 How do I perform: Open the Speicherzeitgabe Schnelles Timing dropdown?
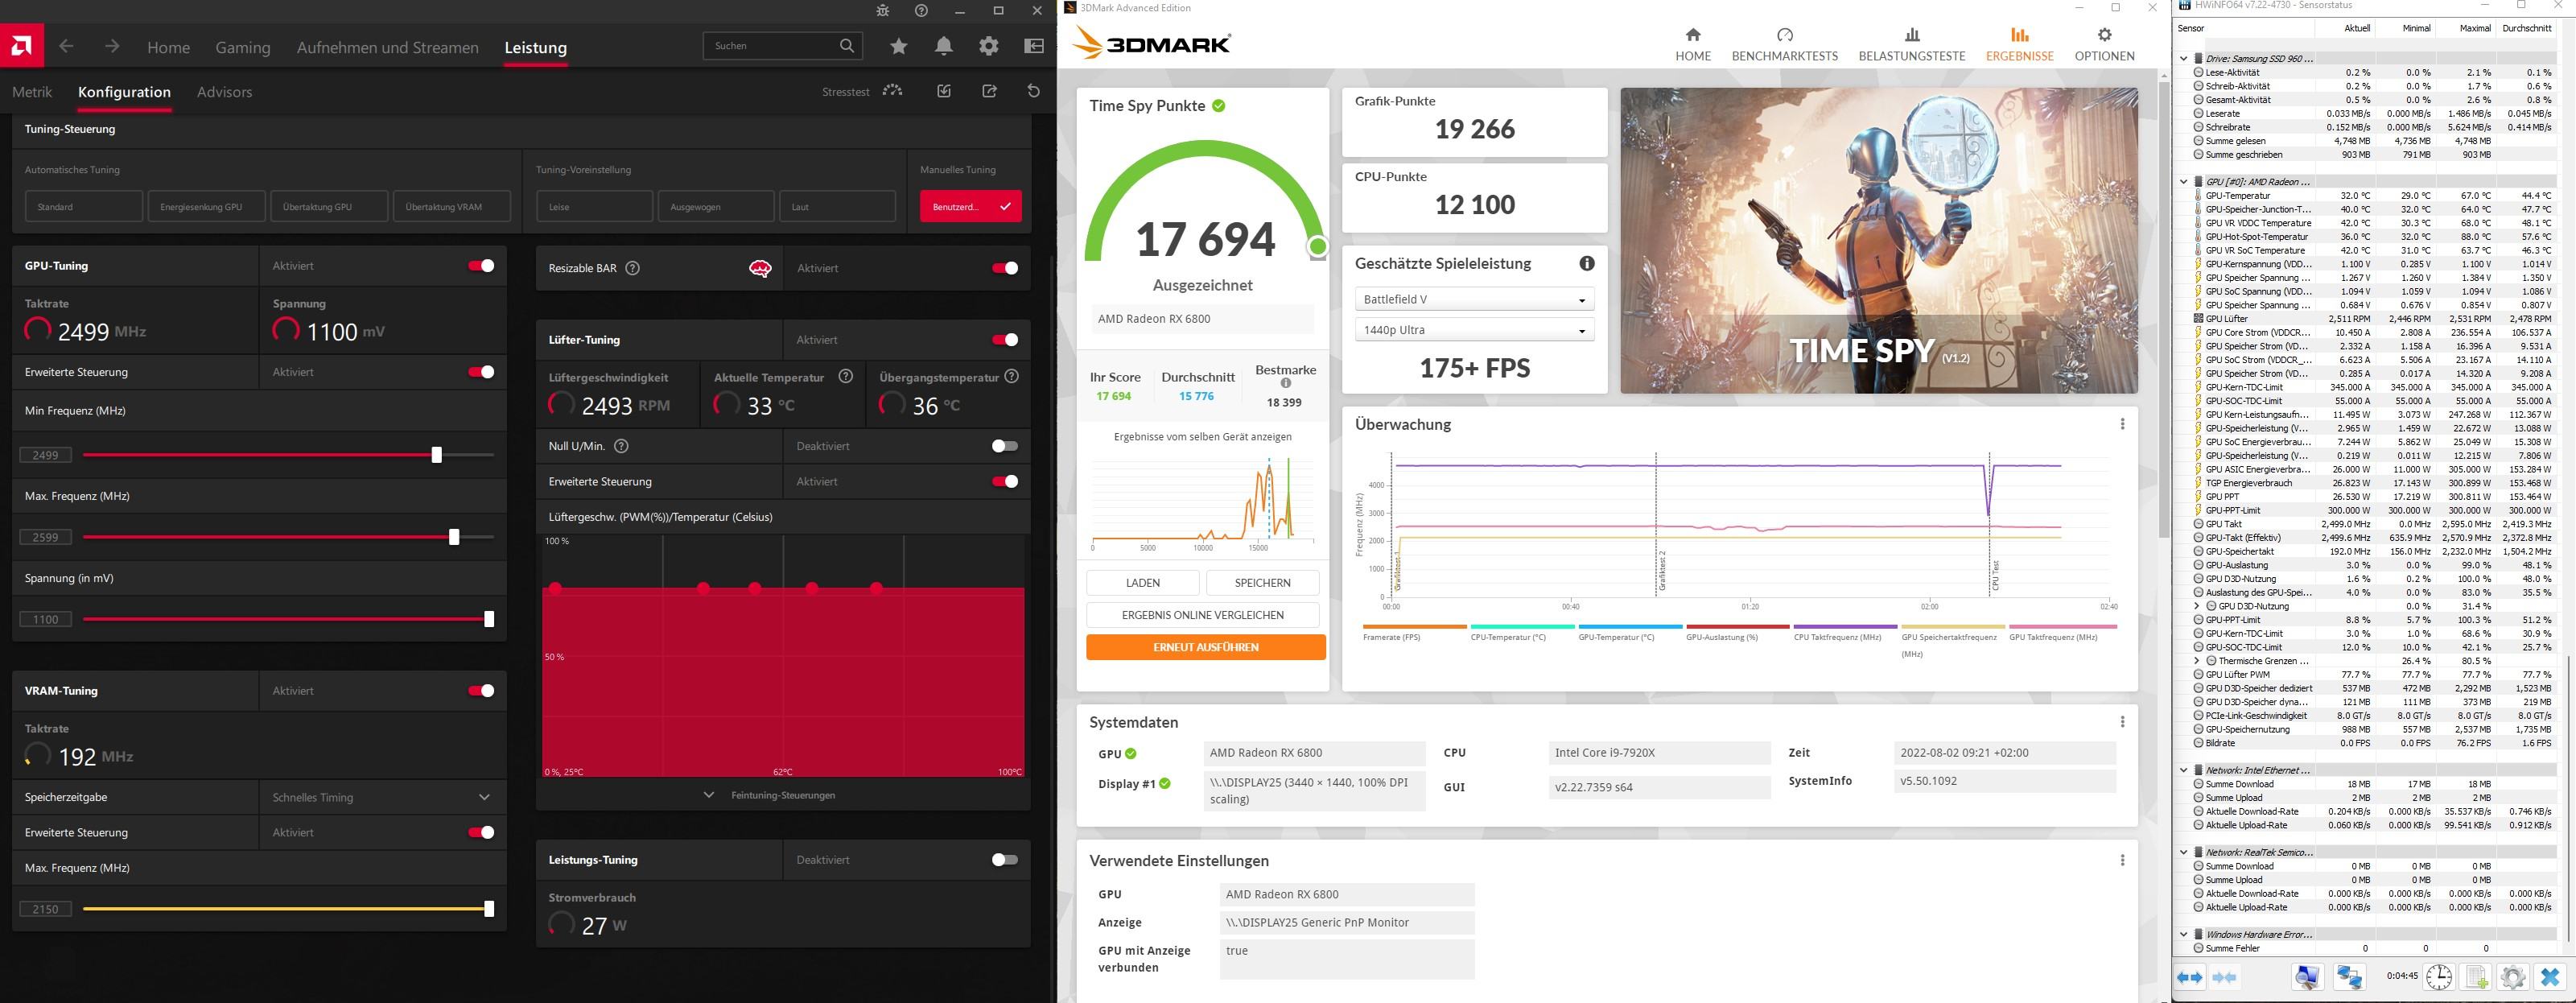(x=382, y=797)
